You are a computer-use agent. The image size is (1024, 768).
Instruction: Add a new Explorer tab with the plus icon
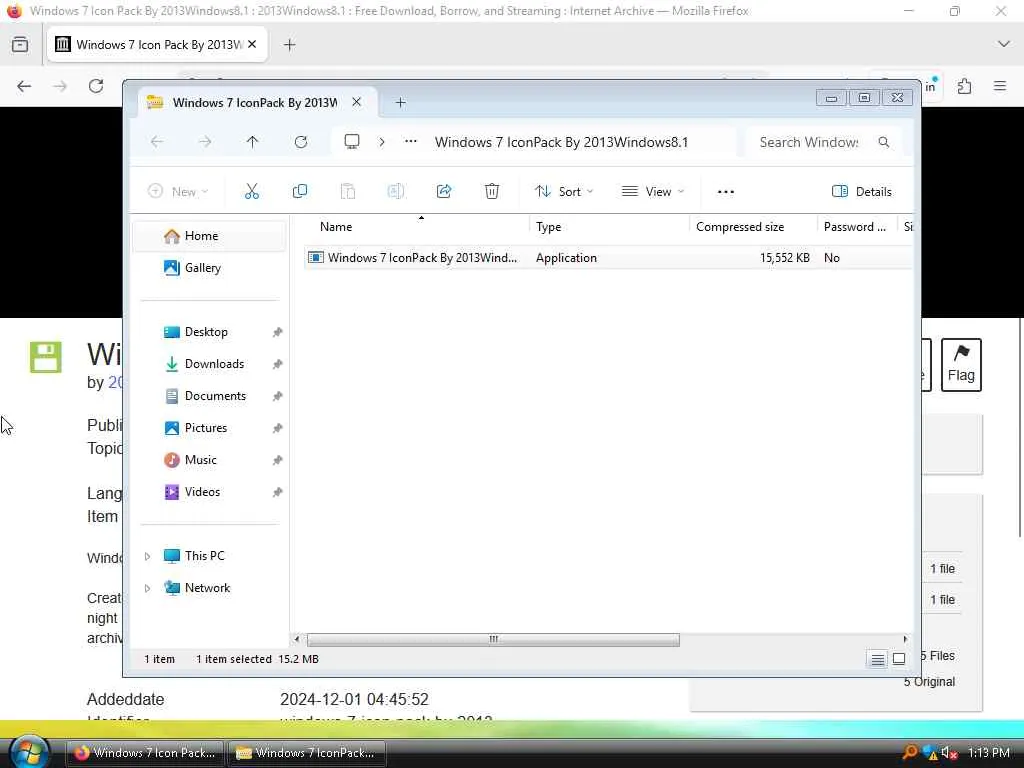click(x=400, y=103)
